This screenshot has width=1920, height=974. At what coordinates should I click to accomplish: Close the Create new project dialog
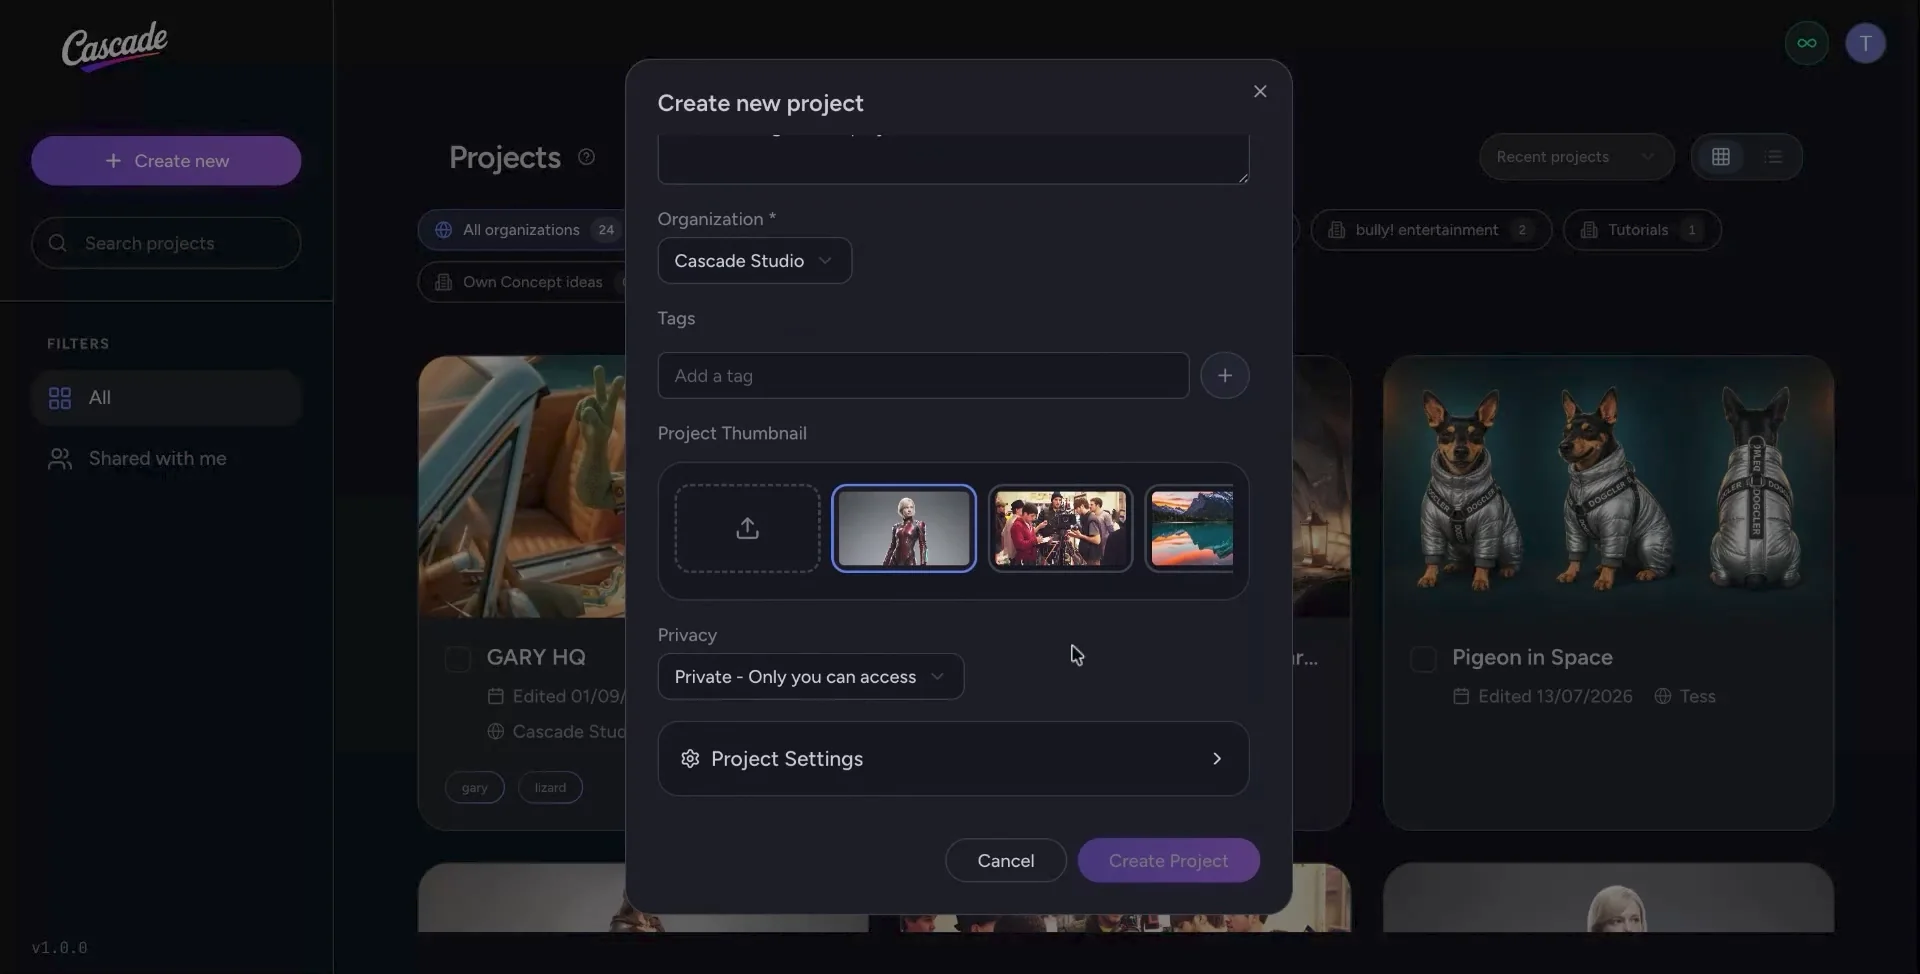[x=1260, y=91]
